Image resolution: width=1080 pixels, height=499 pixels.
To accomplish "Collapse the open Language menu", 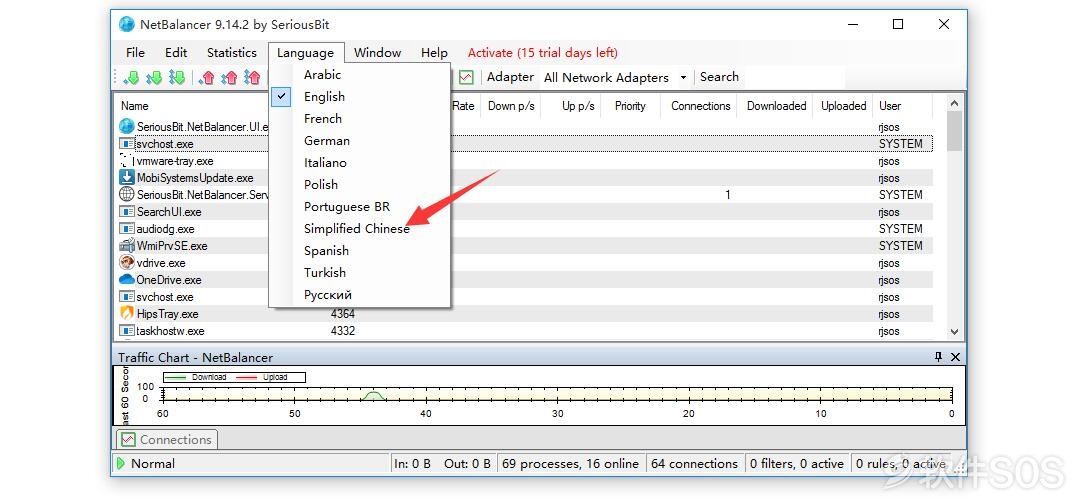I will (x=305, y=52).
